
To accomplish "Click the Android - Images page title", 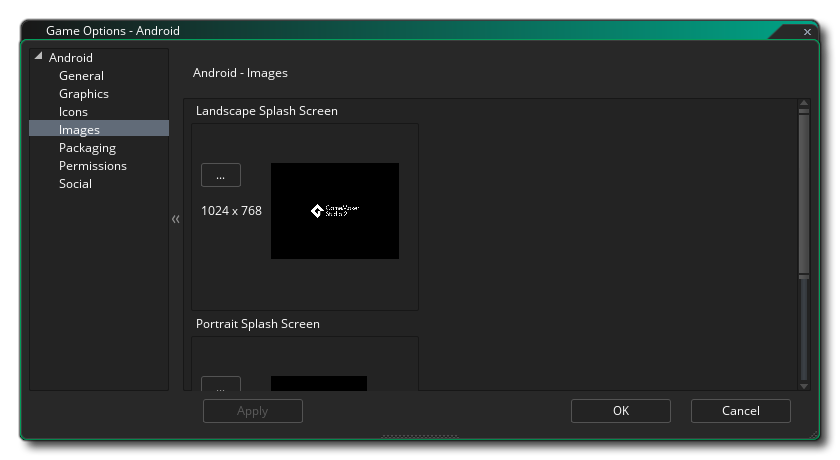I will click(x=240, y=73).
